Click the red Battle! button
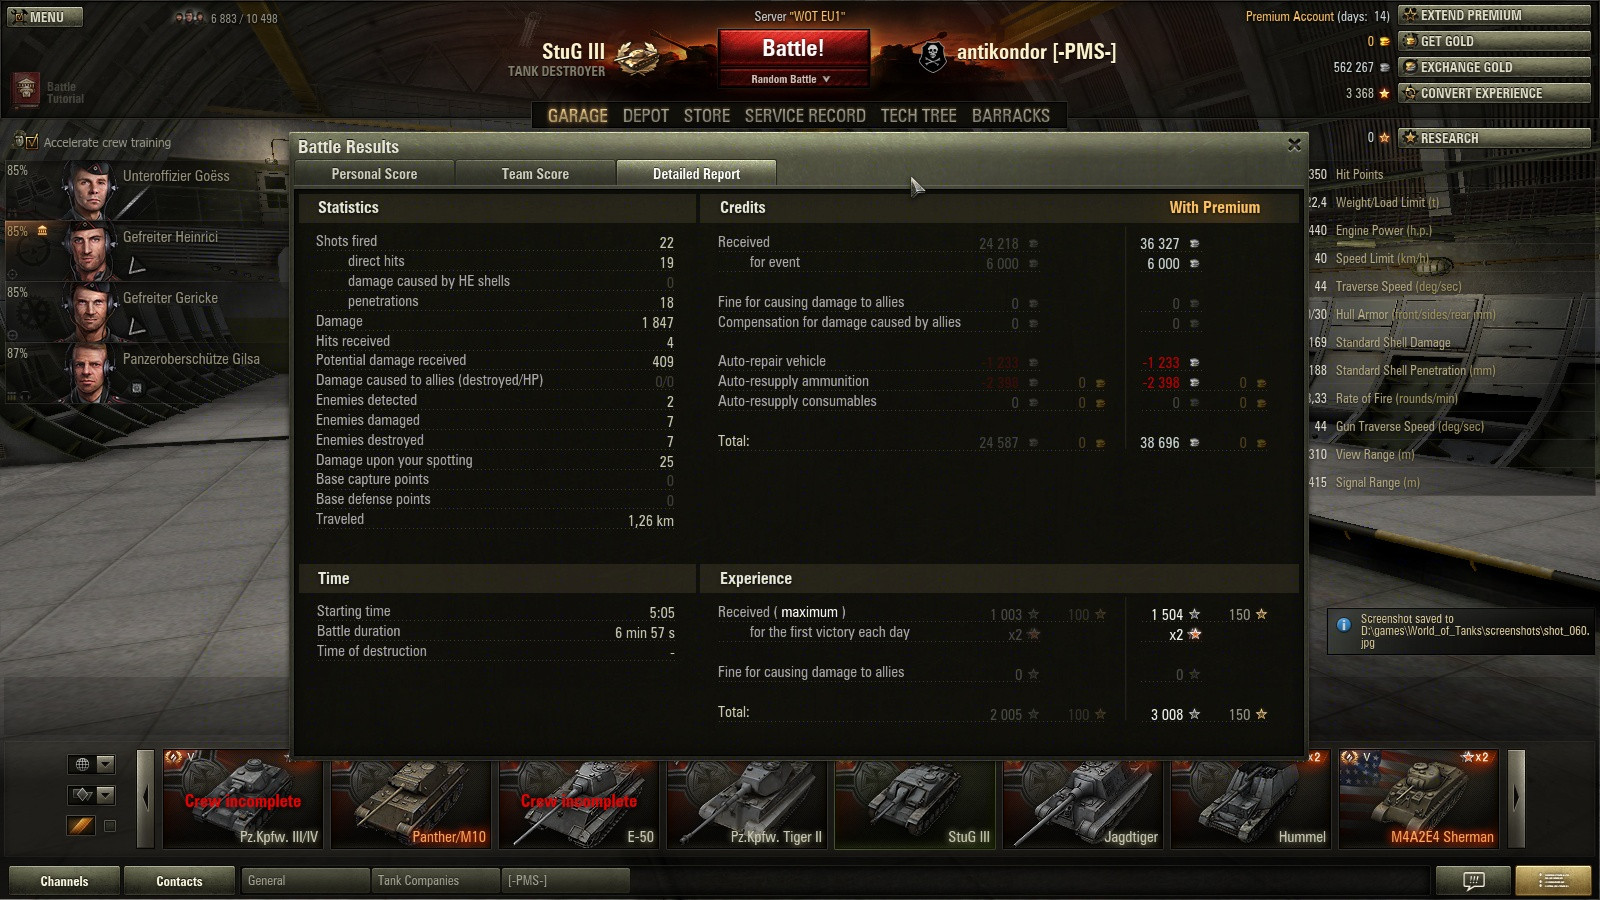This screenshot has height=900, width=1600. pyautogui.click(x=793, y=48)
